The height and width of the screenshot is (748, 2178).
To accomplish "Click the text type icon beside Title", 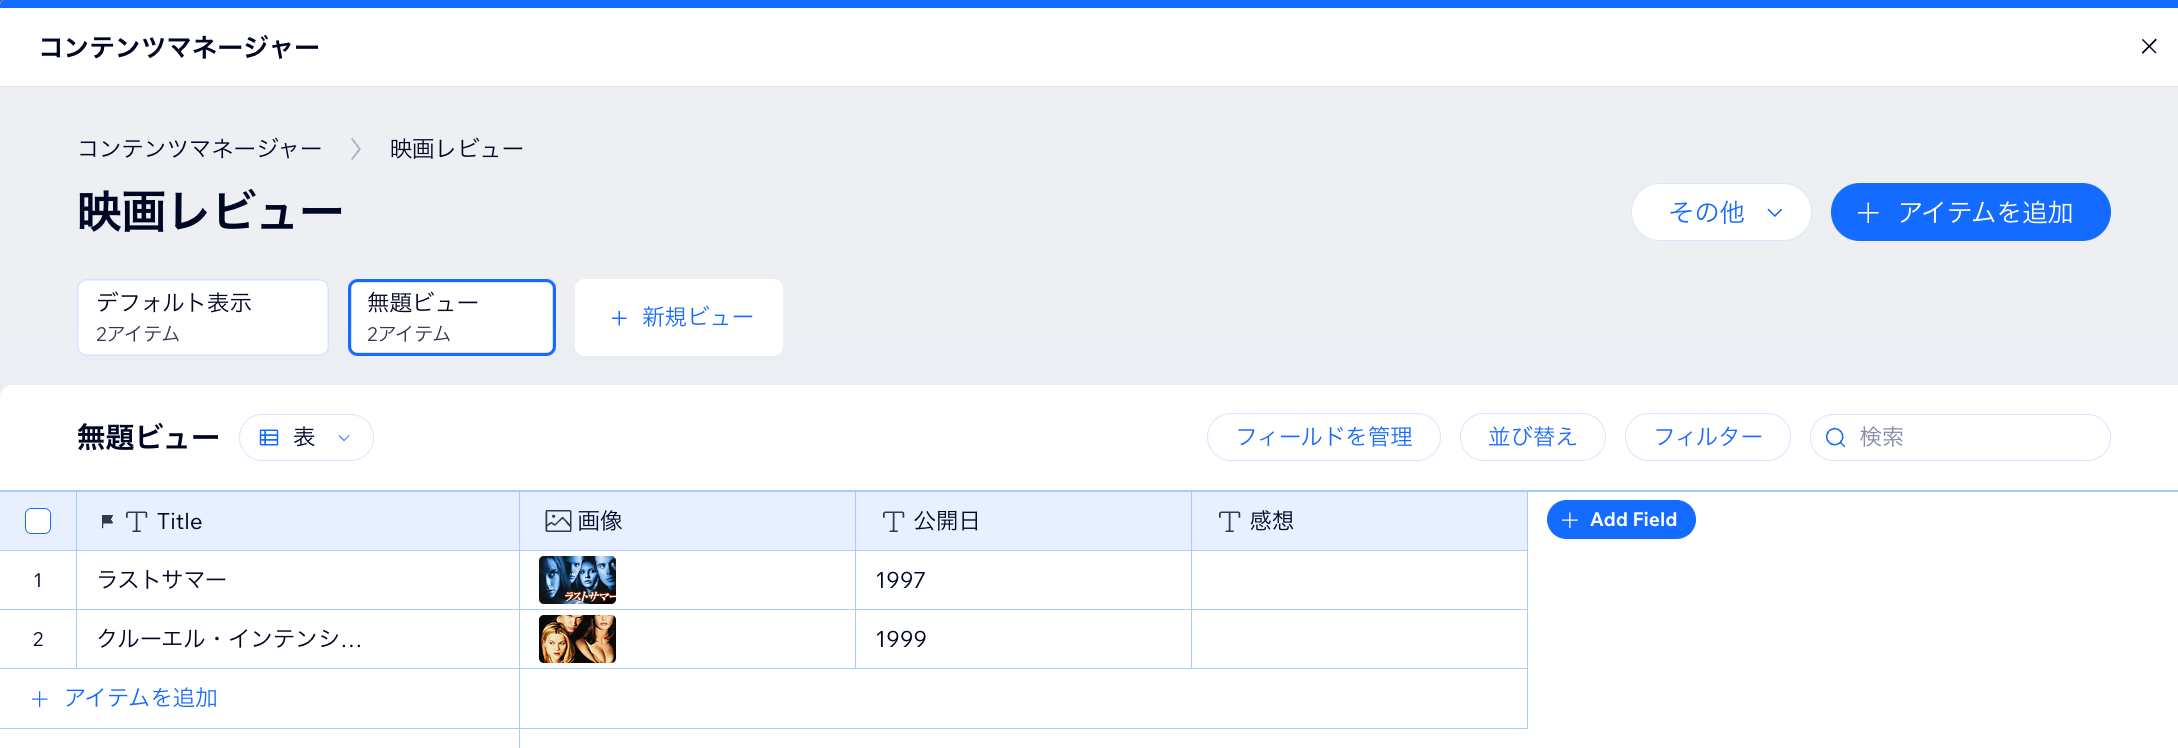I will (x=137, y=521).
